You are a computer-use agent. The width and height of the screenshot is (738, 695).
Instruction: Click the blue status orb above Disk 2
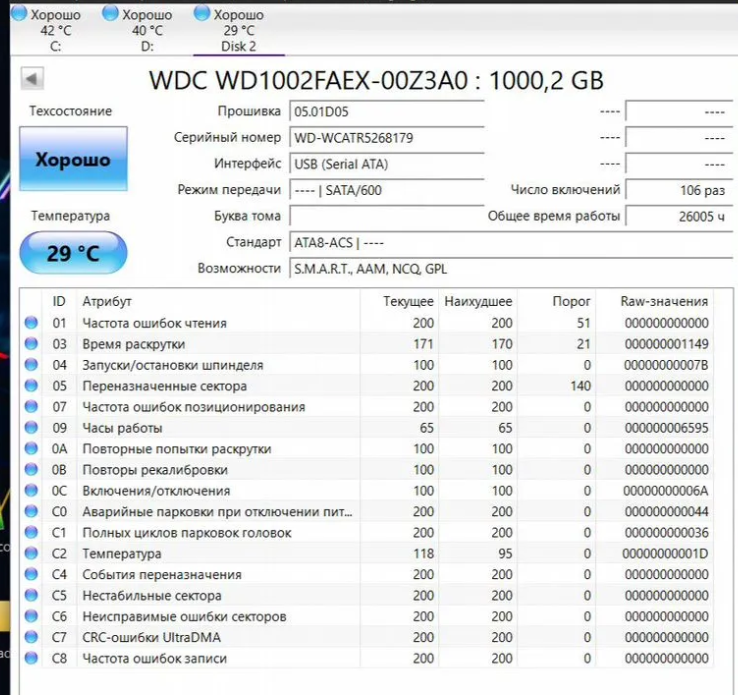pyautogui.click(x=202, y=13)
